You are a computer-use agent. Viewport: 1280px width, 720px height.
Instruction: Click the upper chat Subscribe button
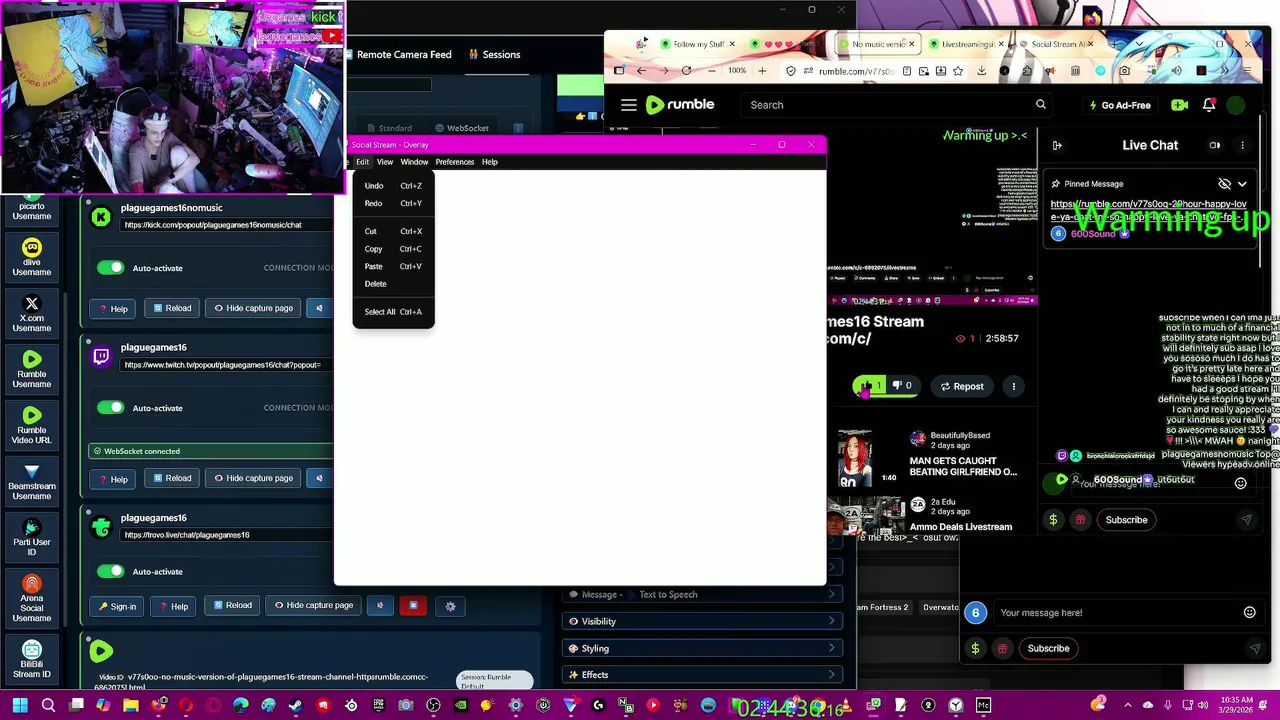point(1126,520)
